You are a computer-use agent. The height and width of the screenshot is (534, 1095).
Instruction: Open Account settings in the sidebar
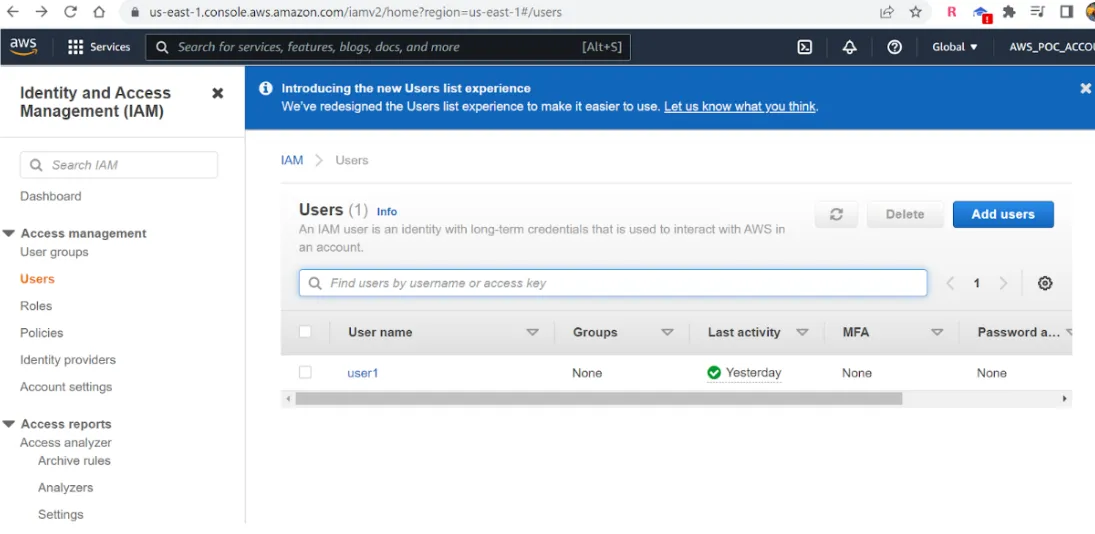[66, 387]
